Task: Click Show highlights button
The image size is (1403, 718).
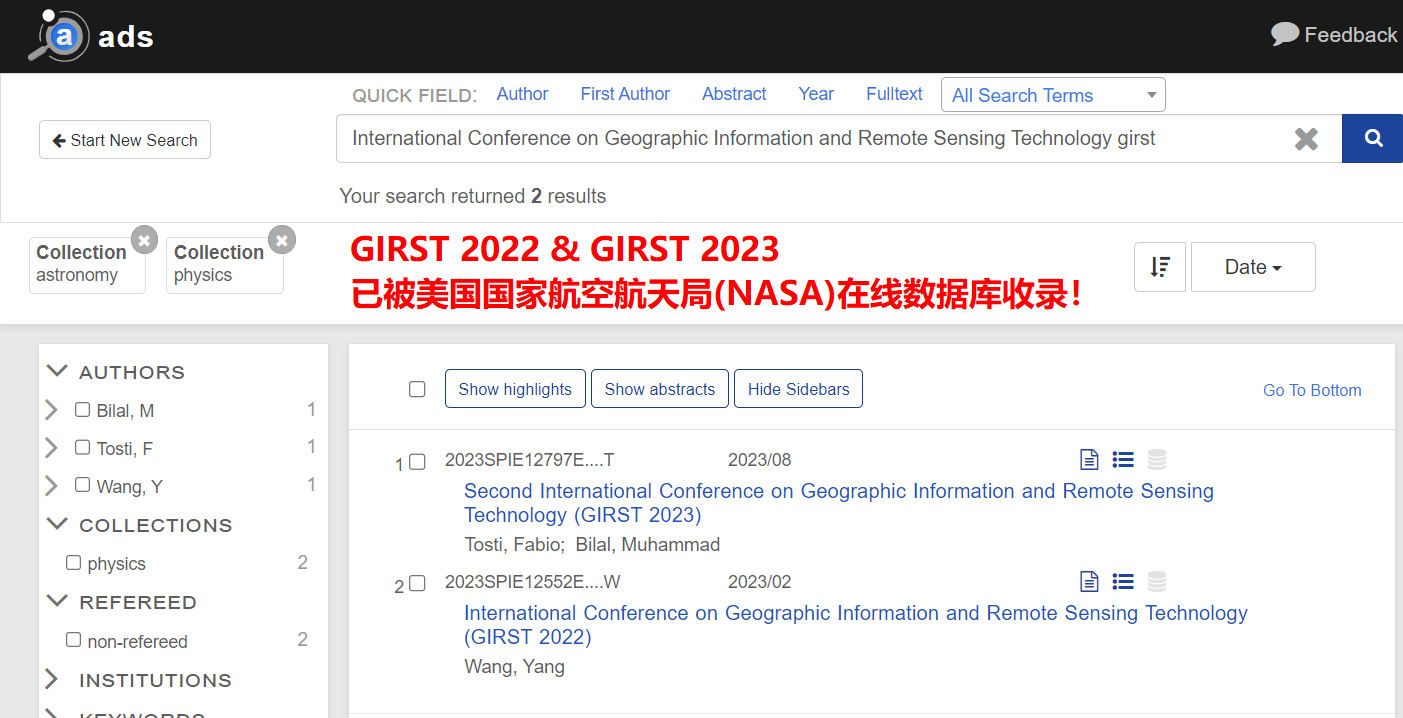Action: [515, 389]
